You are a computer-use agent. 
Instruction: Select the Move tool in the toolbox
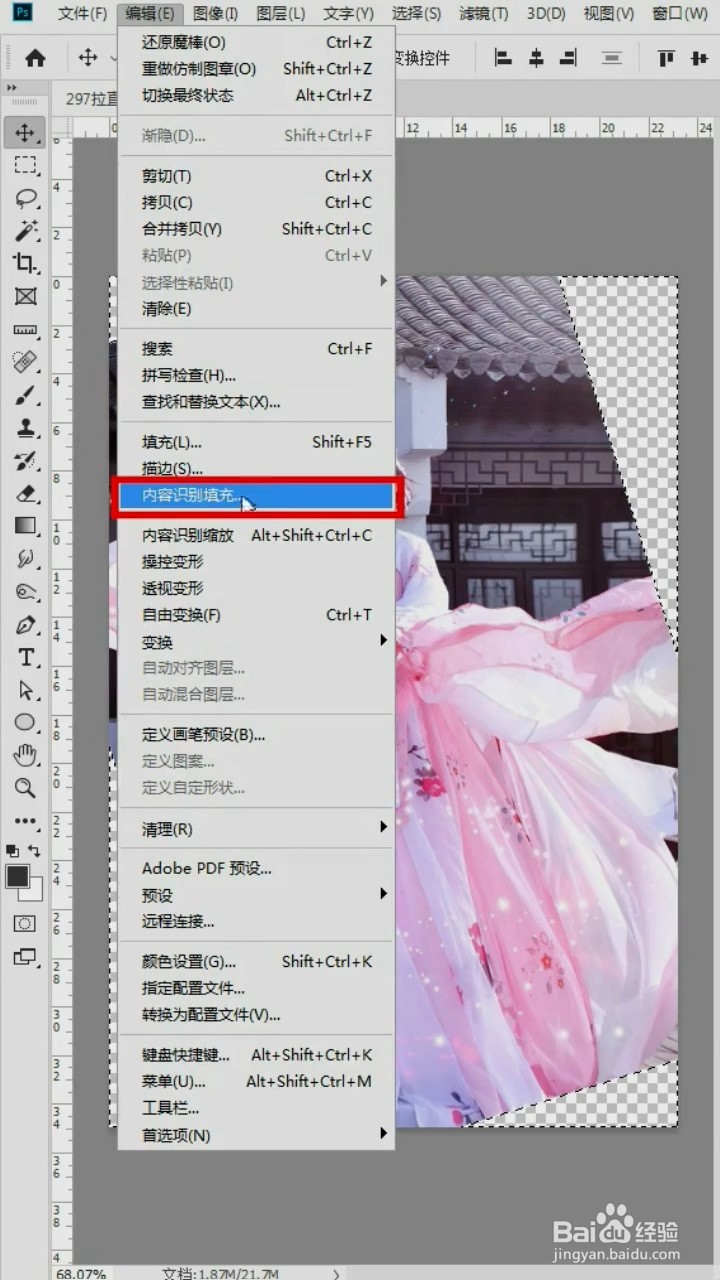25,132
